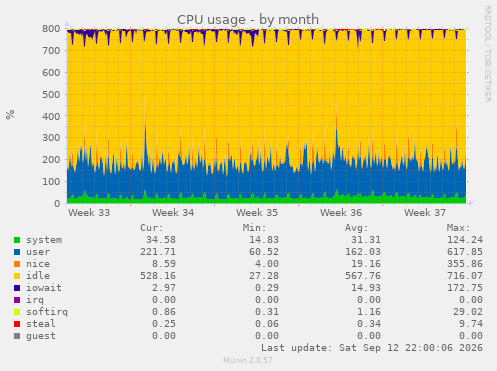Click the 'user' legend label

tap(38, 252)
